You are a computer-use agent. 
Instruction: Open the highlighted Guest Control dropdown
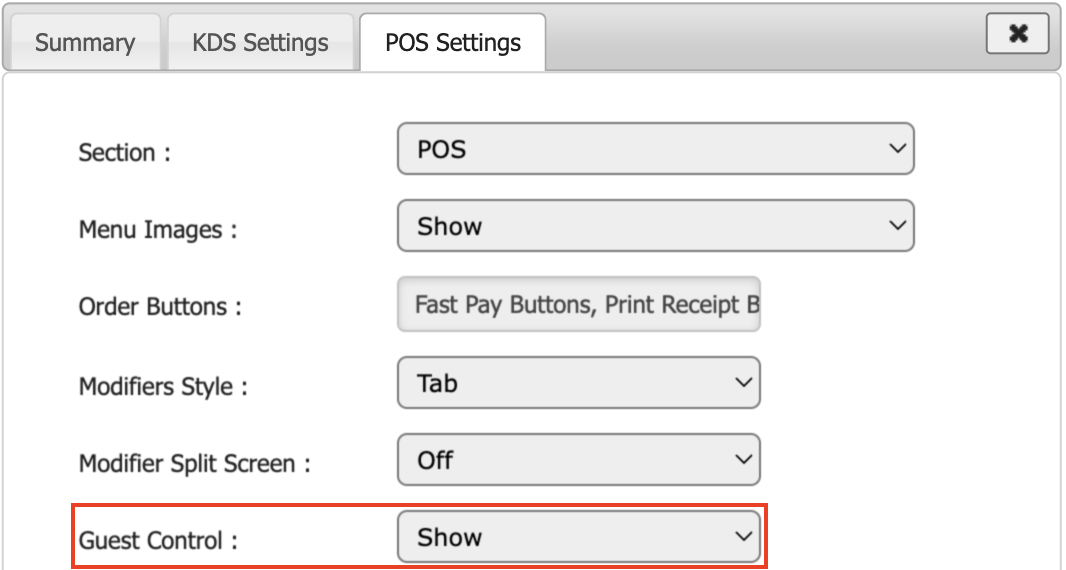tap(578, 537)
